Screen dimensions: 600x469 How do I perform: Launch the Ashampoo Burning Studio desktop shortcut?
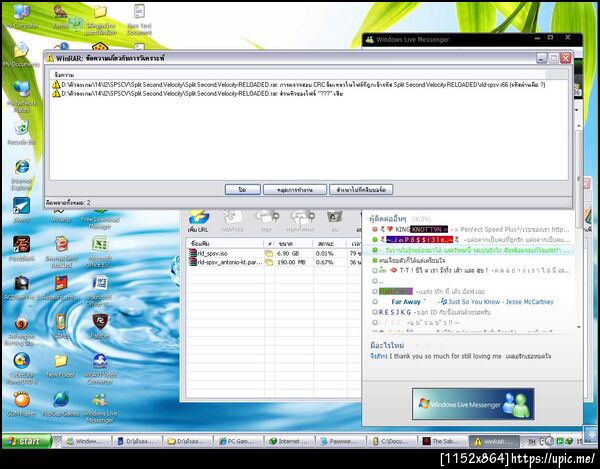tap(21, 331)
